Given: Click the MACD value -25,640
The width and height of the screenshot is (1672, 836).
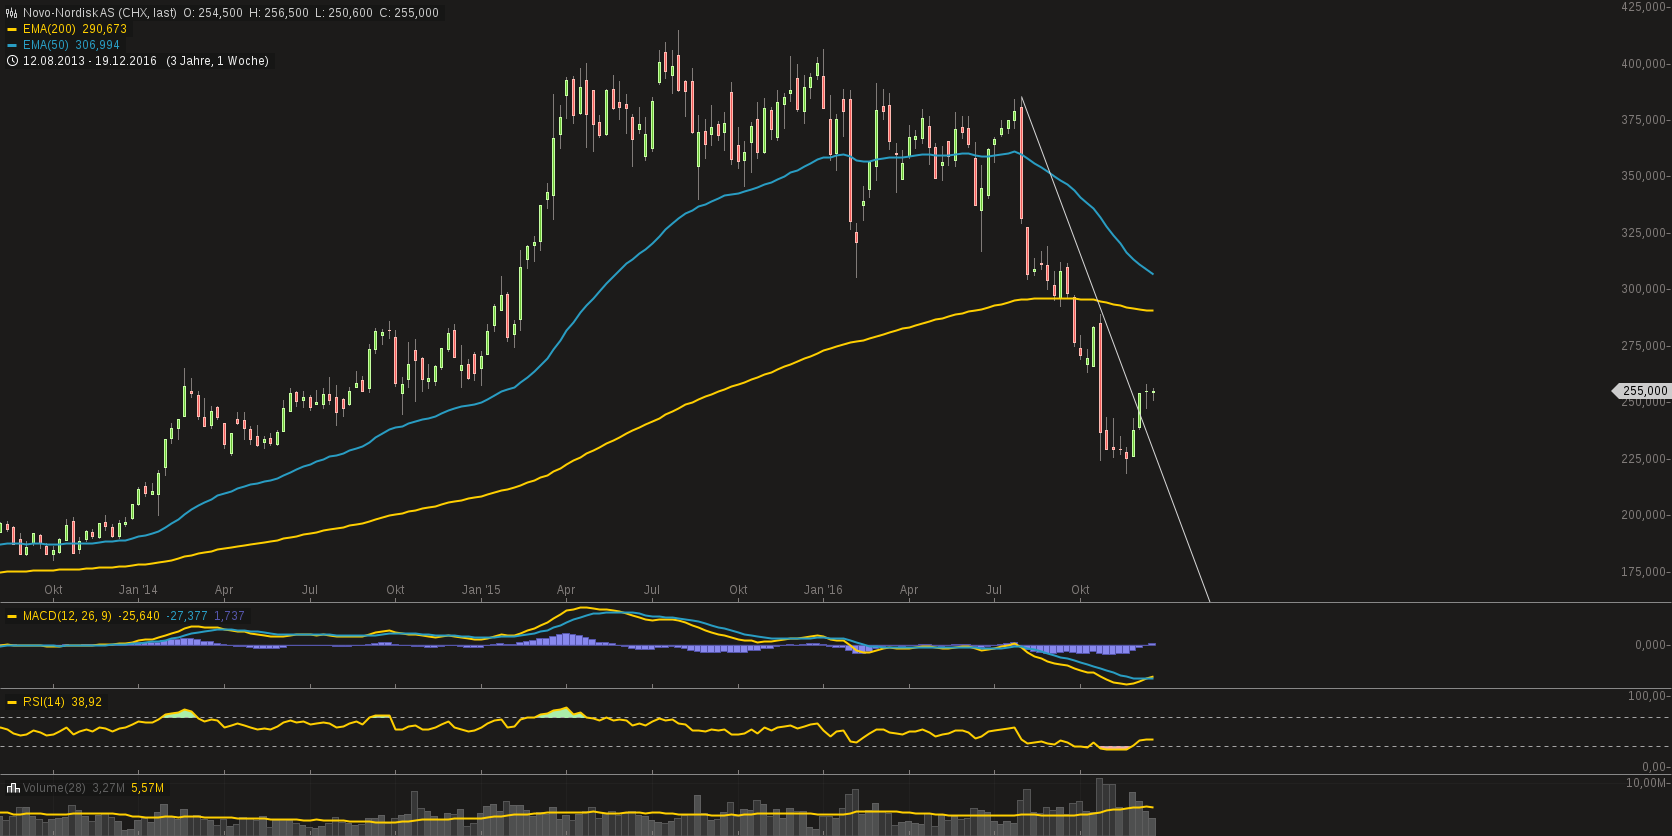Looking at the screenshot, I should tap(139, 617).
